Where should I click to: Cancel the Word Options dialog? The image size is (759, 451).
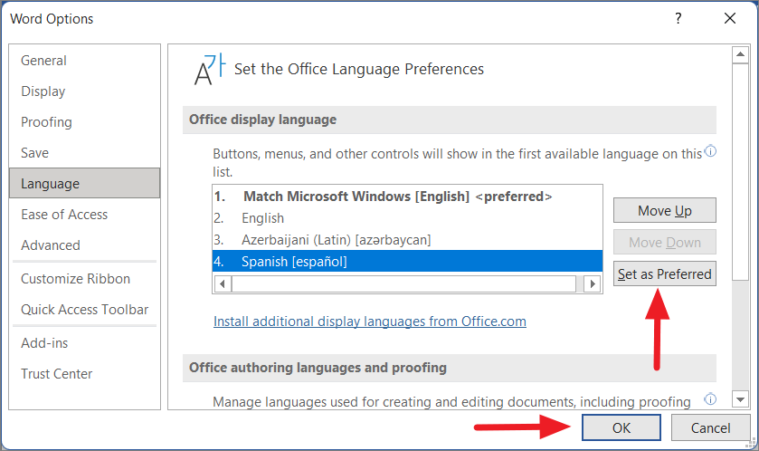[710, 428]
